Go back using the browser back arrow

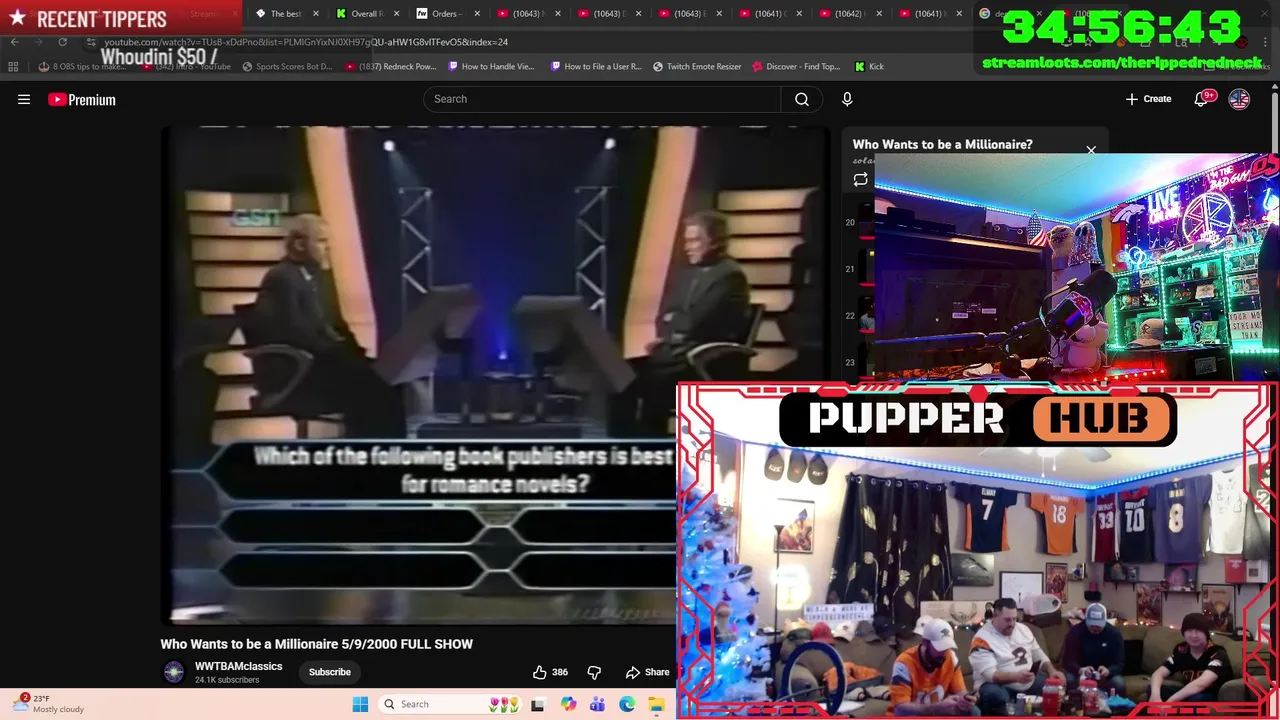[x=14, y=42]
